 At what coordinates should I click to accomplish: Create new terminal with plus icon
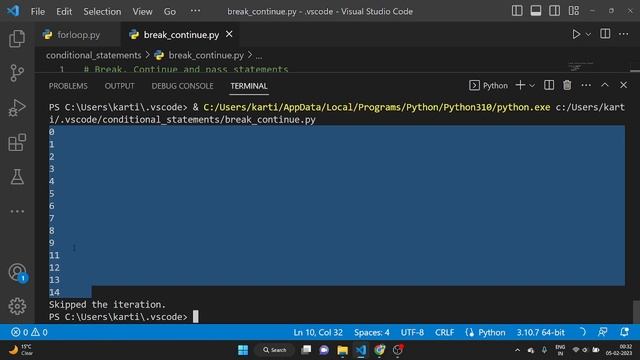(x=520, y=85)
